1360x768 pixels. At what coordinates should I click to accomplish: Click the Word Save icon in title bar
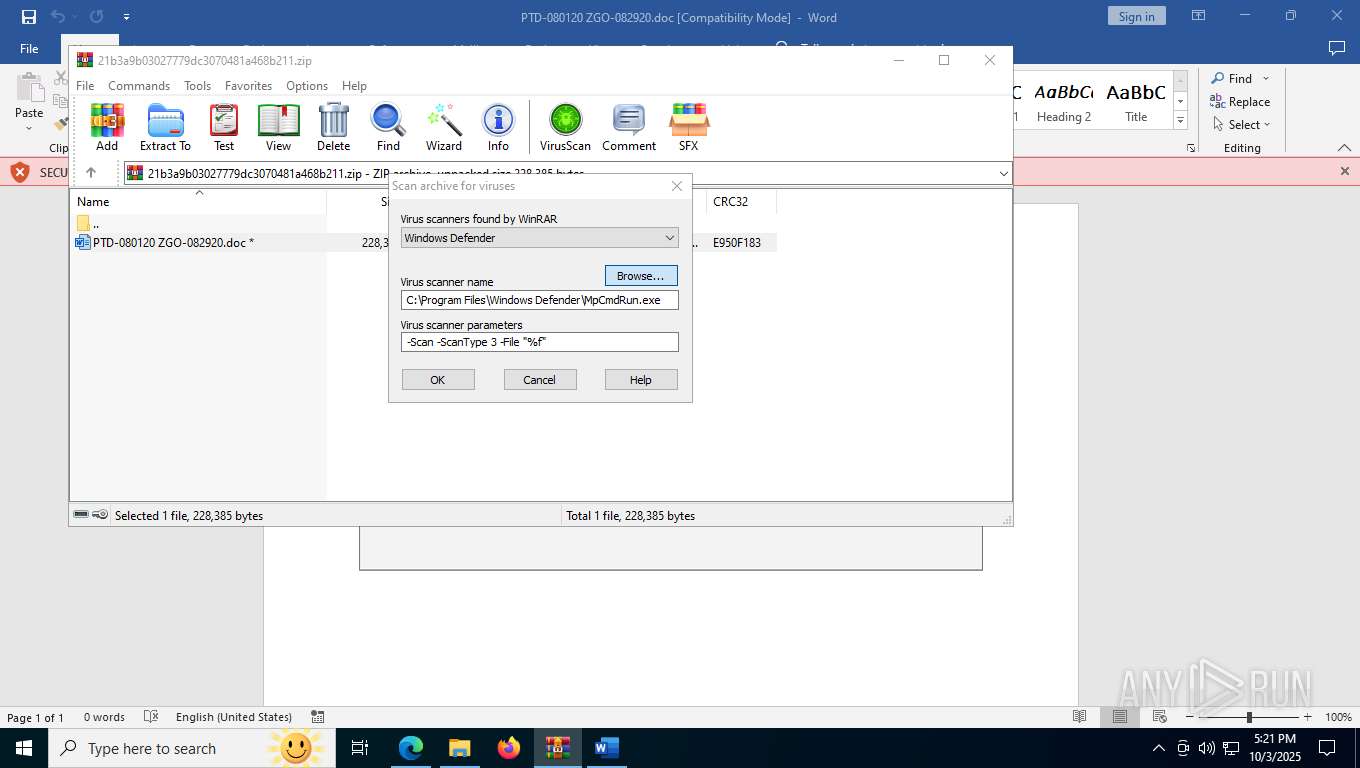click(x=29, y=17)
